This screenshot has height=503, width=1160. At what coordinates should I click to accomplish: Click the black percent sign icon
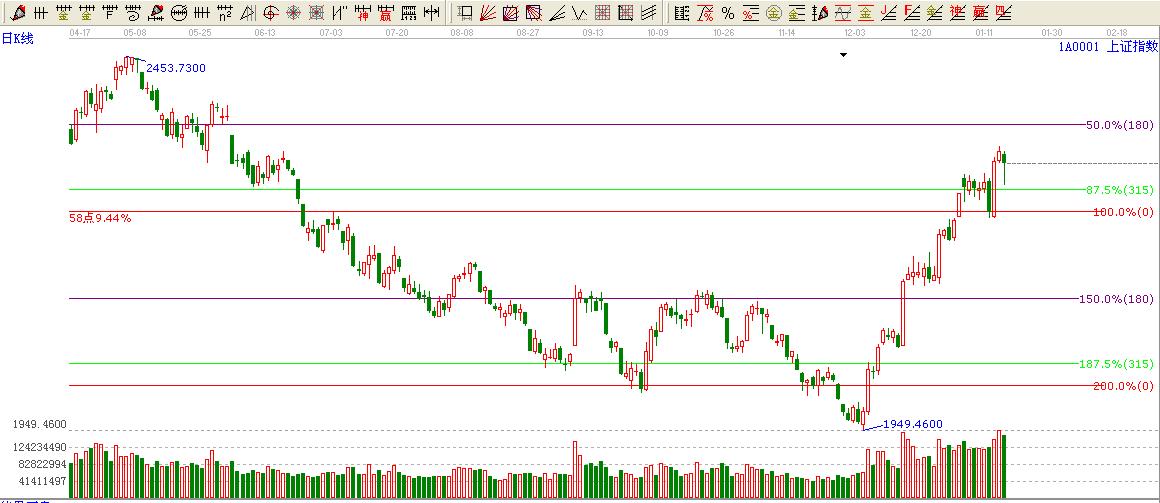click(727, 13)
